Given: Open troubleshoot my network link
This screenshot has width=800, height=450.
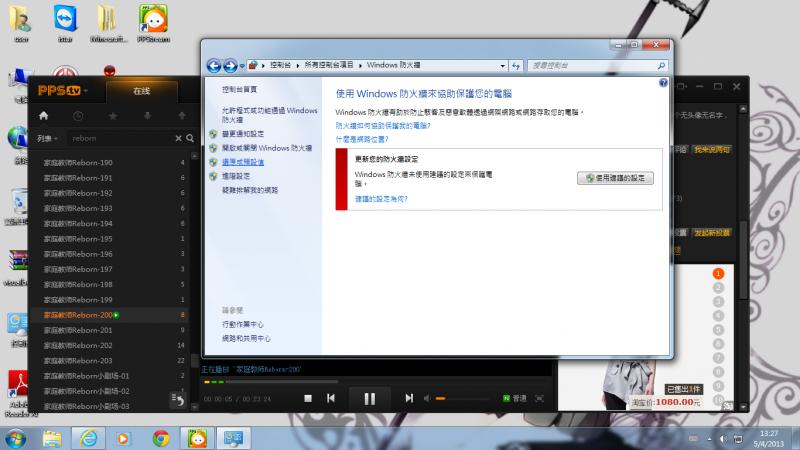Looking at the screenshot, I should [x=250, y=190].
